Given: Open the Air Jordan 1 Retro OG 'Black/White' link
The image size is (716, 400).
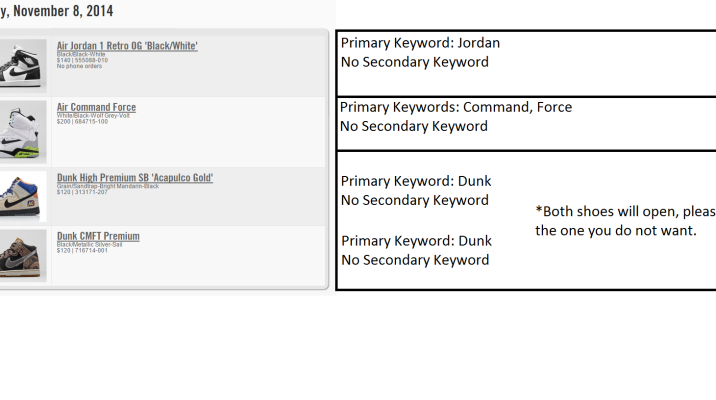Looking at the screenshot, I should pyautogui.click(x=127, y=45).
